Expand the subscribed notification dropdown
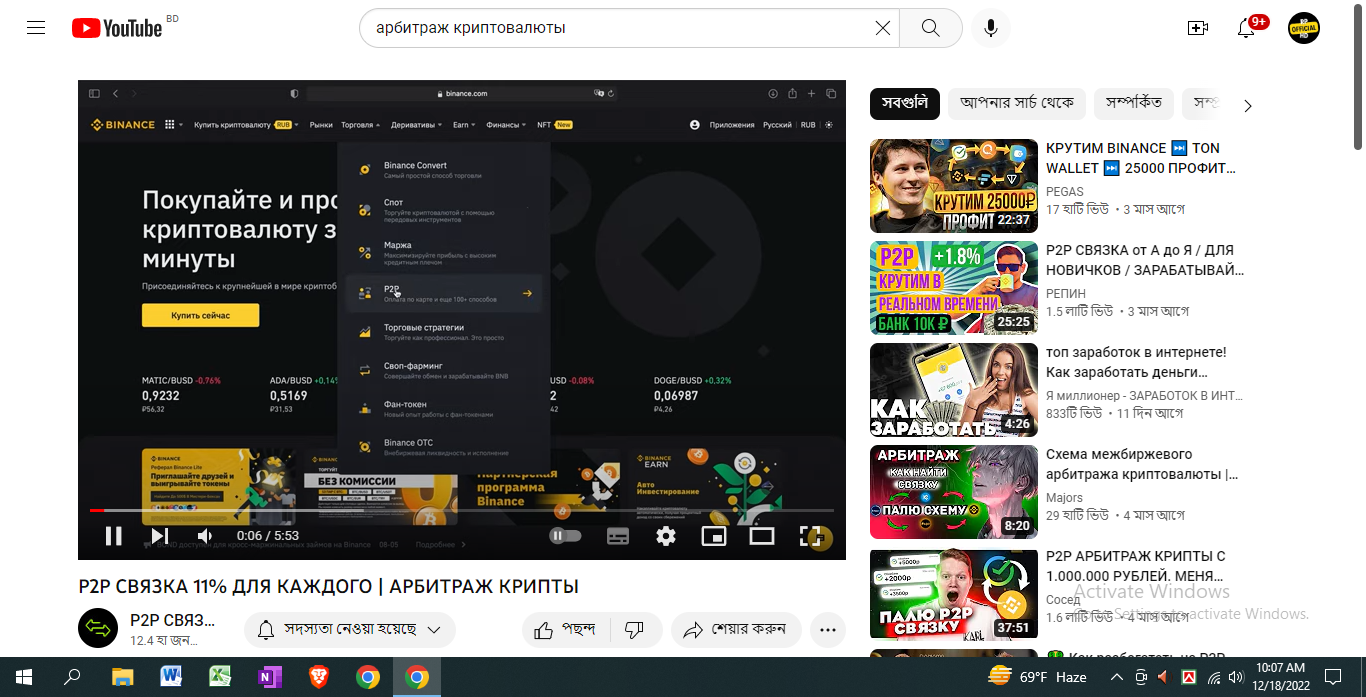1366x697 pixels. tap(350, 630)
